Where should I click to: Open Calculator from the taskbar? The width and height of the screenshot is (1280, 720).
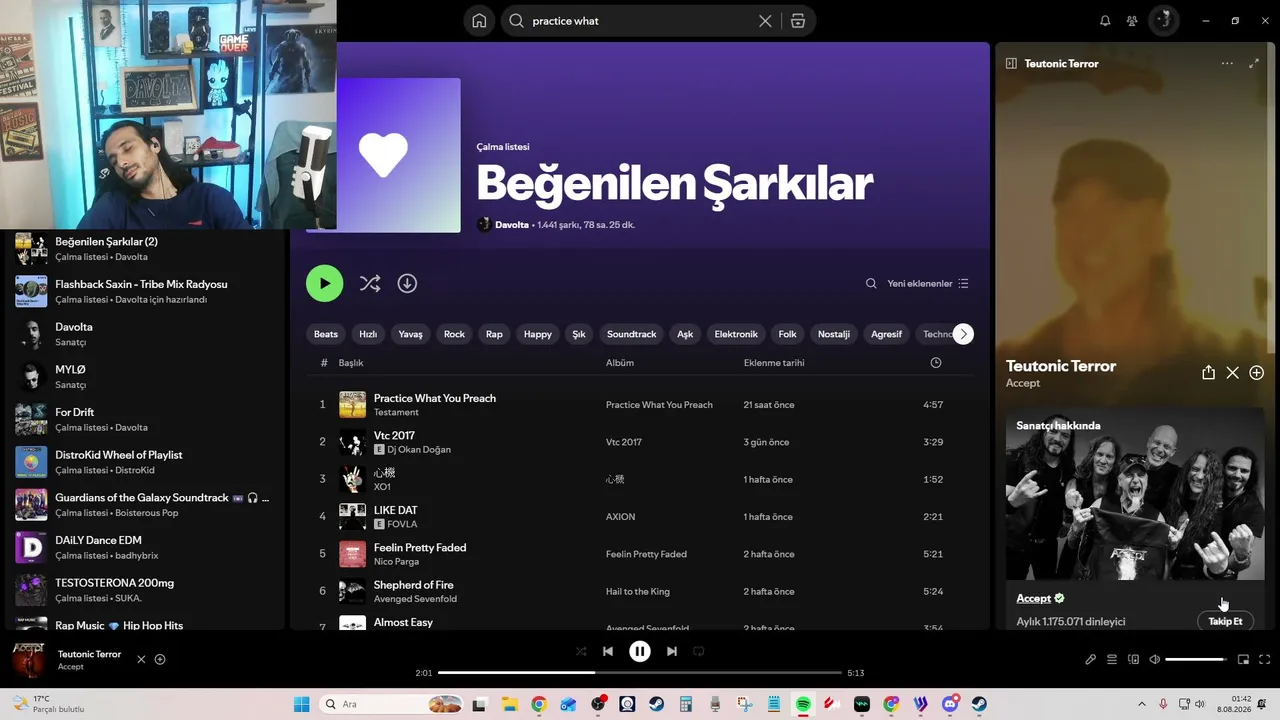(x=686, y=704)
